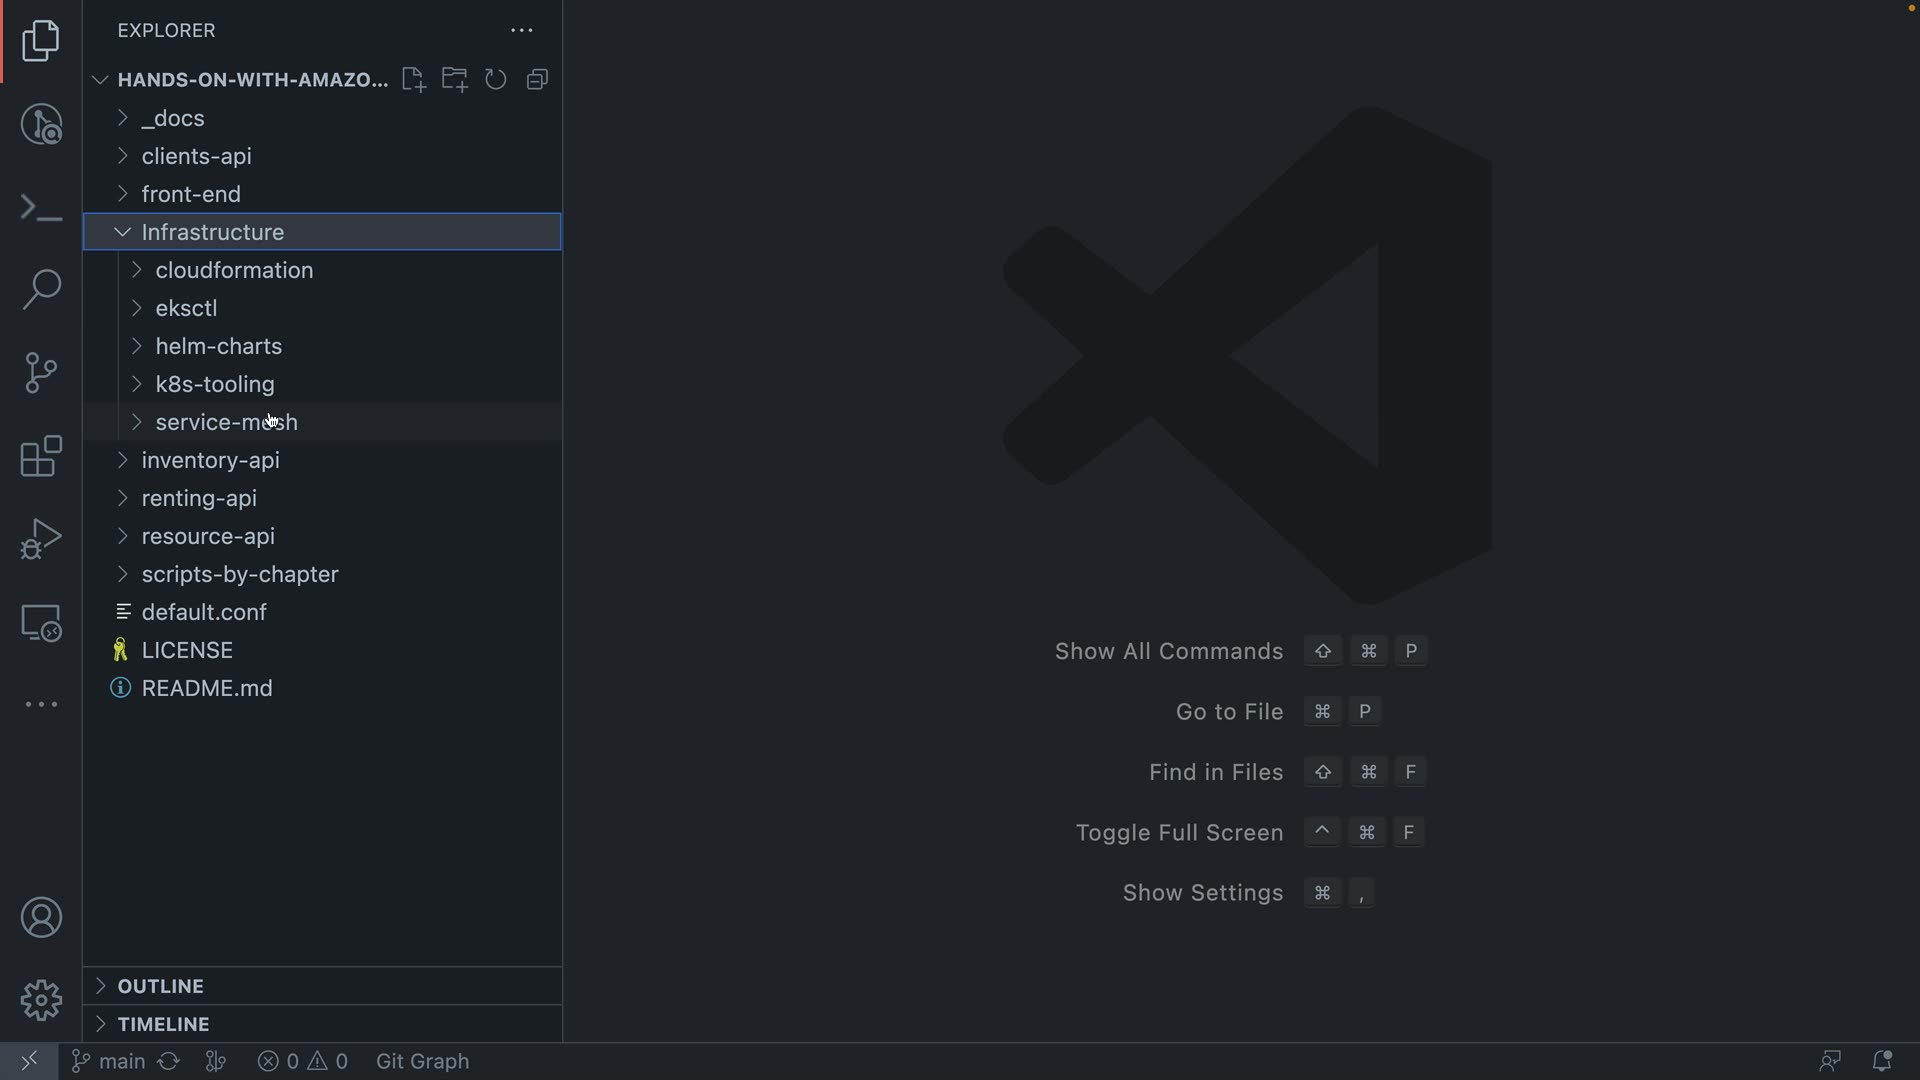Open the Remote Explorer view
This screenshot has height=1080, width=1920.
point(41,623)
